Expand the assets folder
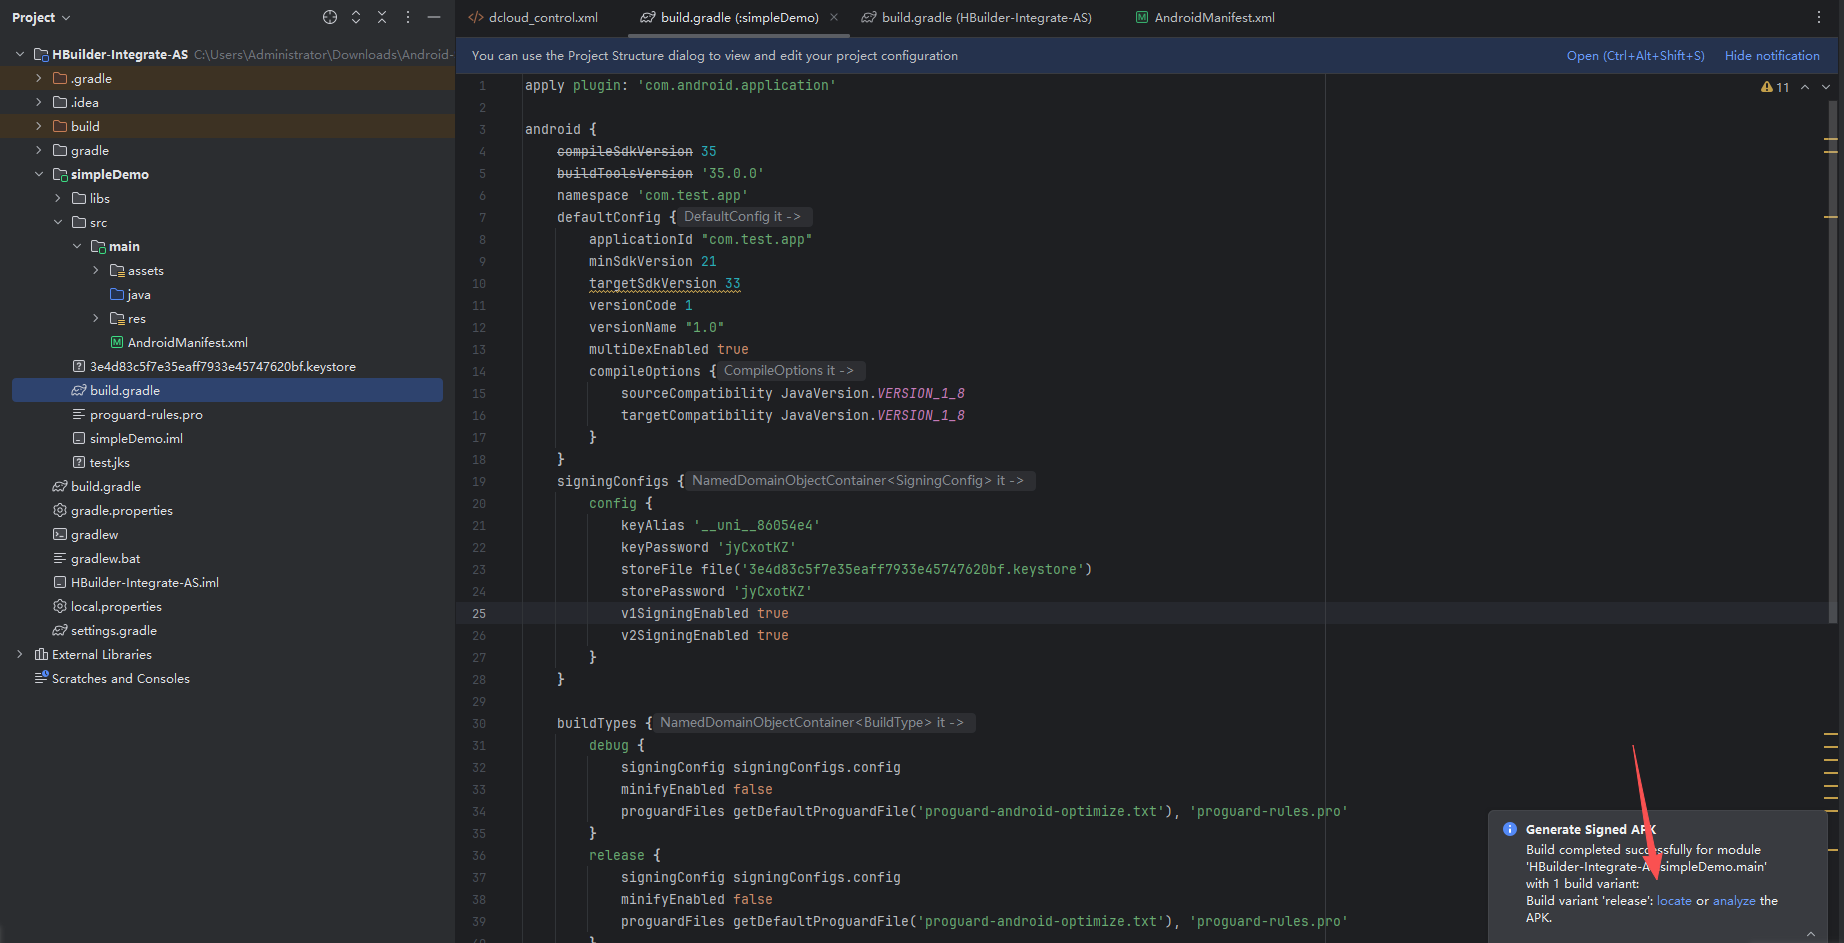The width and height of the screenshot is (1844, 943). pos(96,270)
